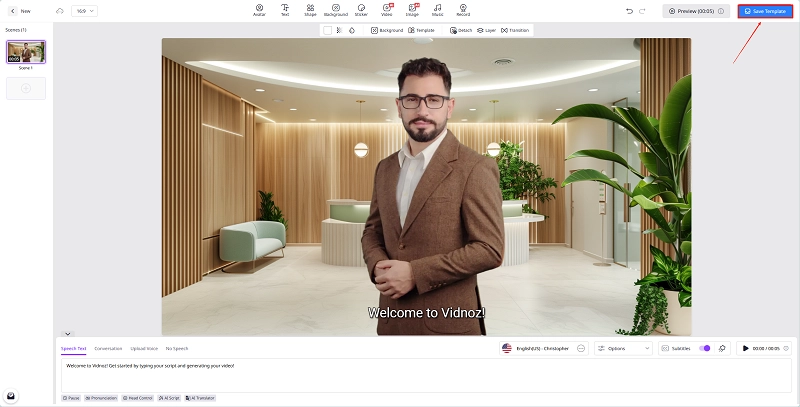Play the speech audio preview
Viewport: 800px width, 407px height.
(745, 348)
